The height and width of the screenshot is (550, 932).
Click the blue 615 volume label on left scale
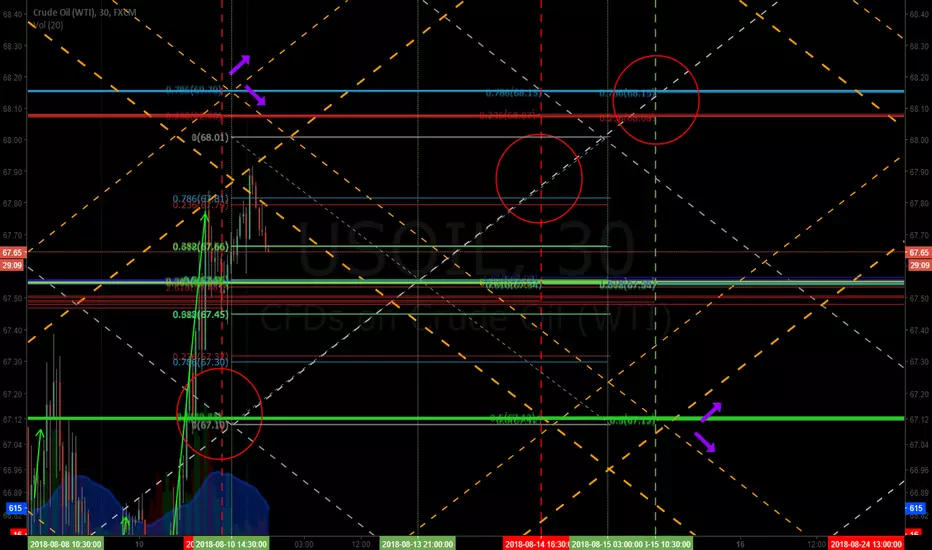tap(15, 508)
